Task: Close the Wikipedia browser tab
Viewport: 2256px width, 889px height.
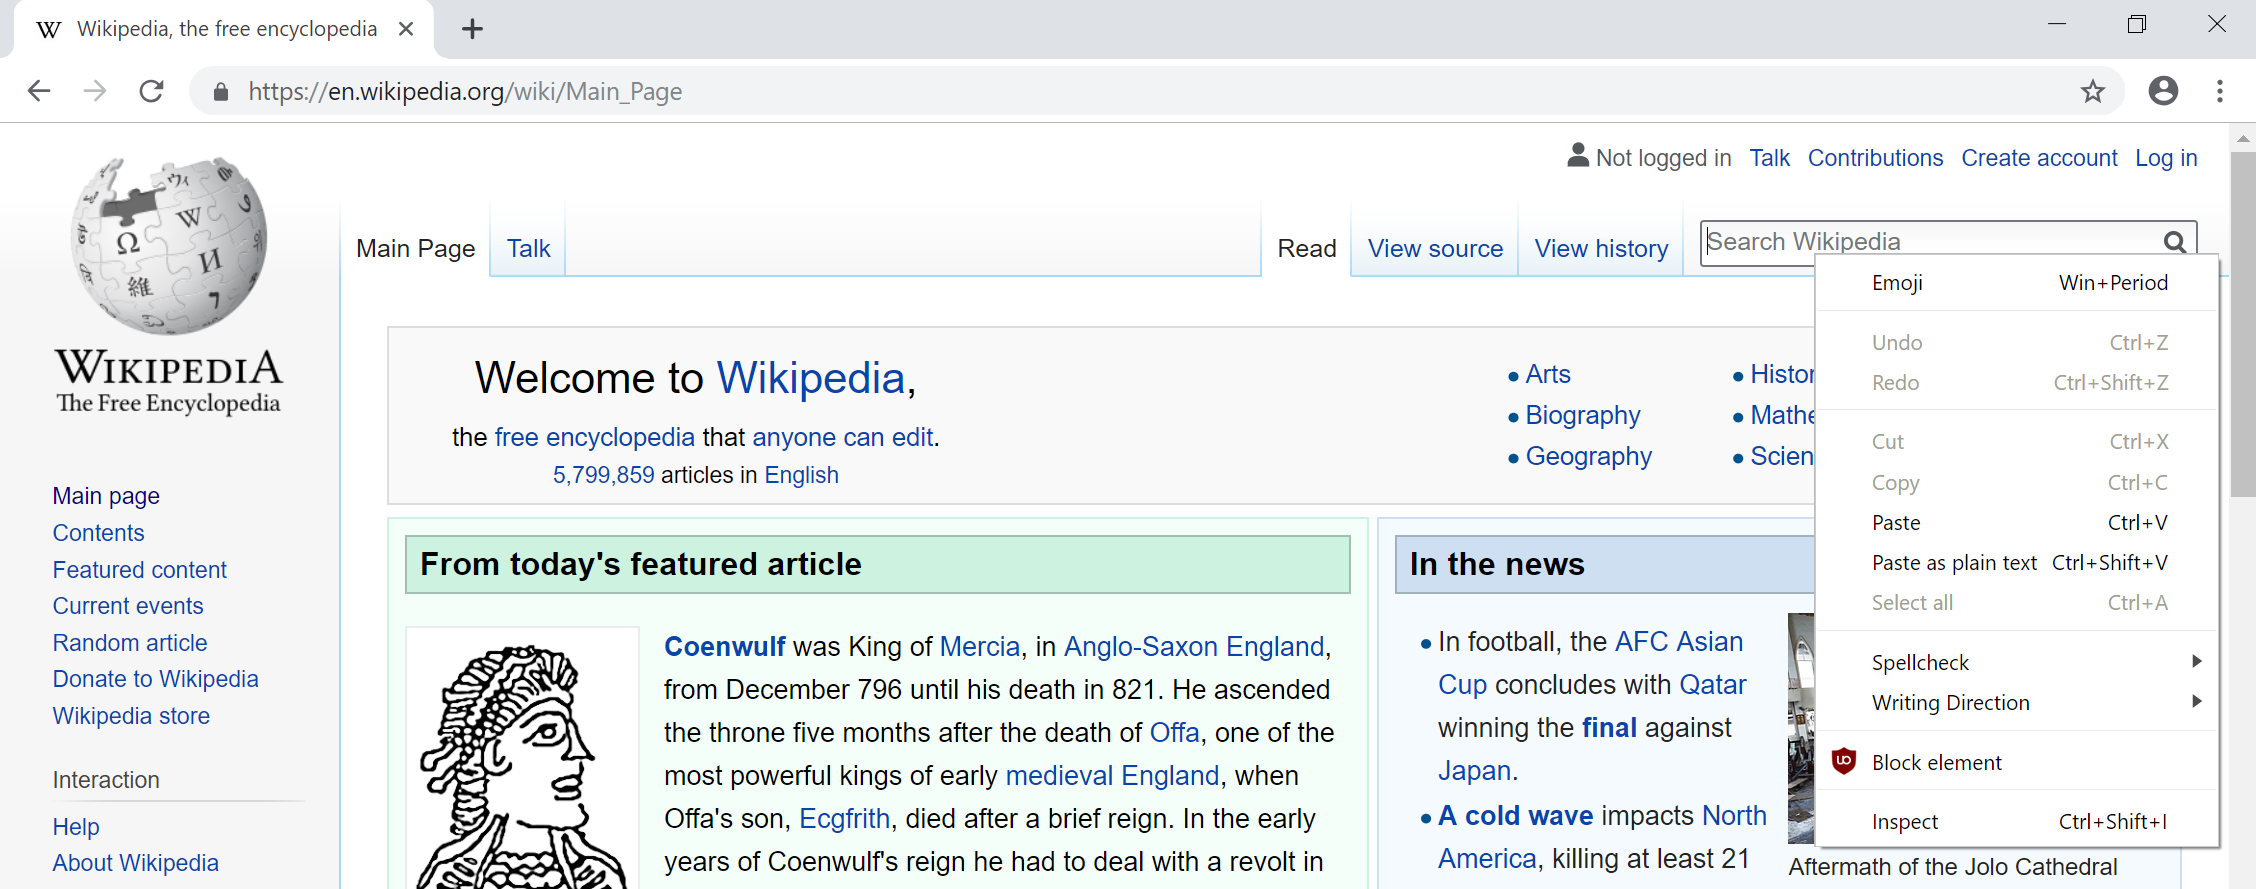Action: (x=406, y=29)
